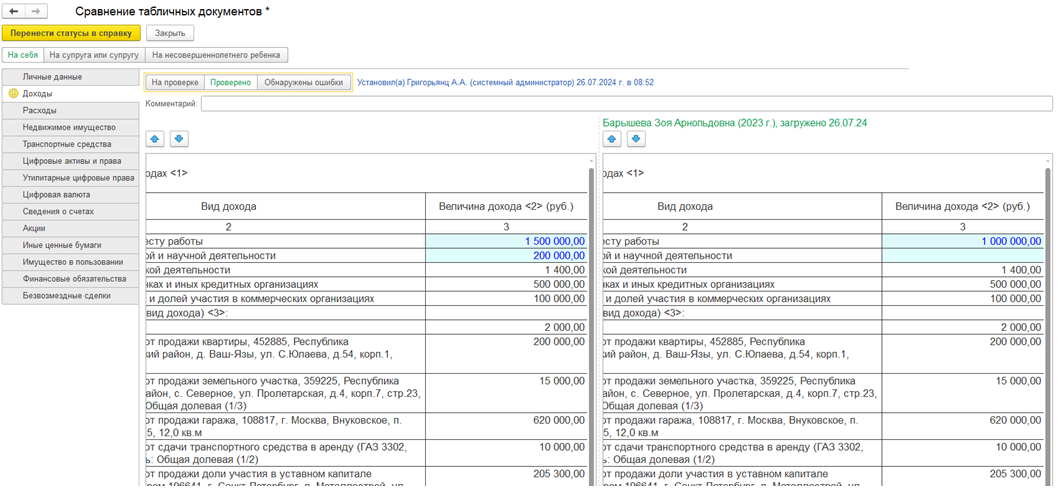Click down arrow above right table

pyautogui.click(x=636, y=139)
